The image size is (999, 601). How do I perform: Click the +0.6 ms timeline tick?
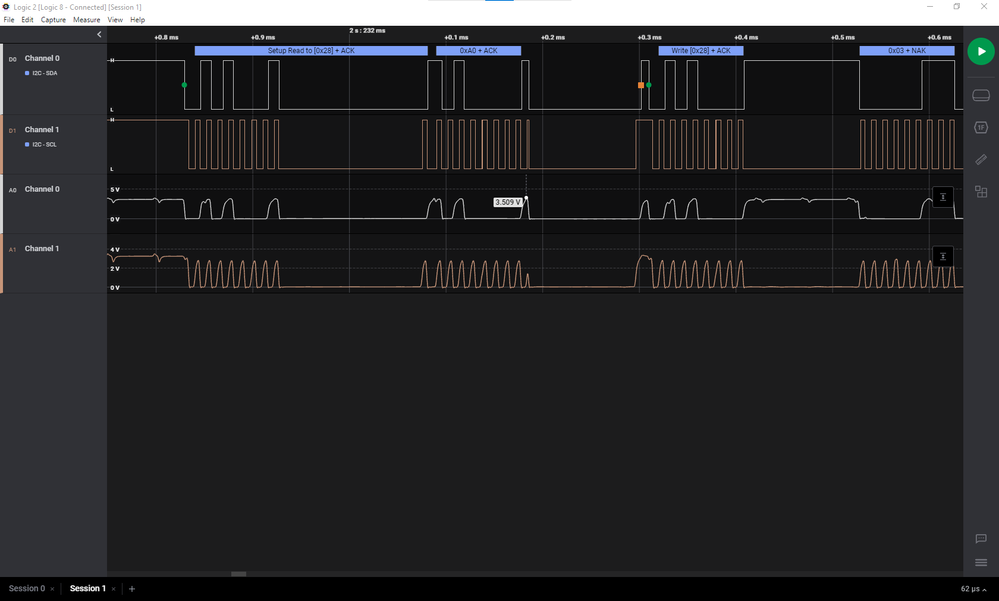939,38
